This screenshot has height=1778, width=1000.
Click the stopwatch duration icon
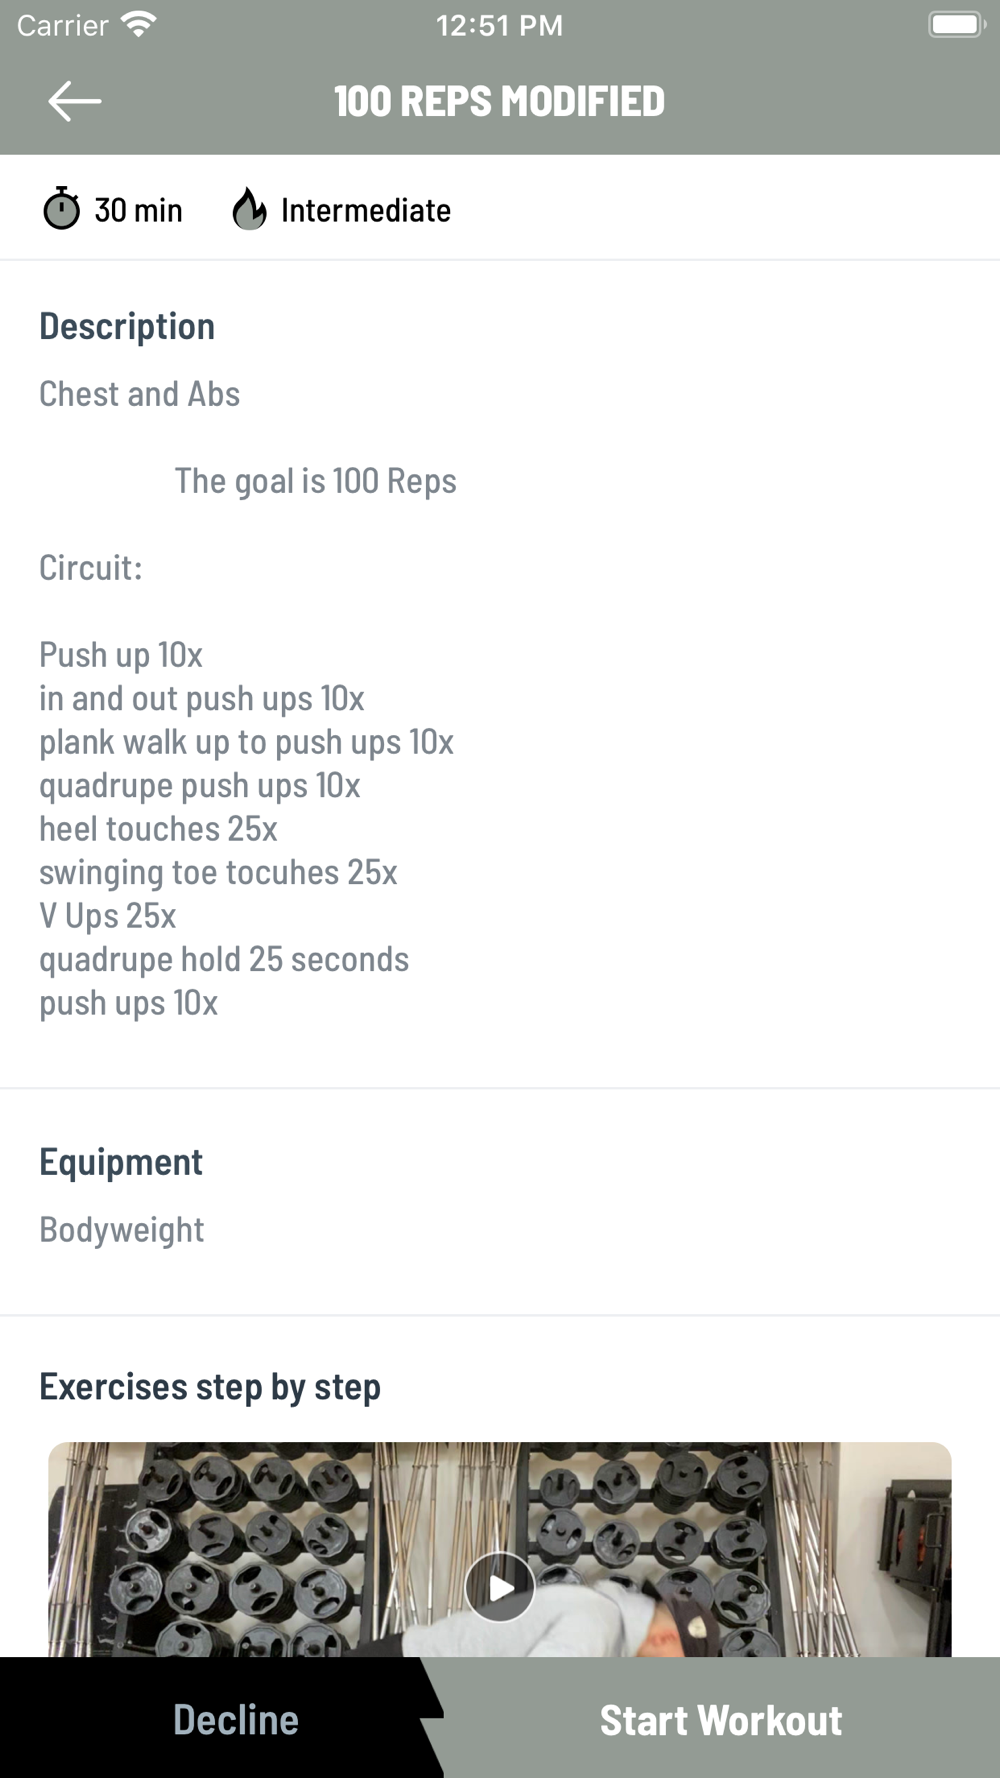[x=61, y=209]
